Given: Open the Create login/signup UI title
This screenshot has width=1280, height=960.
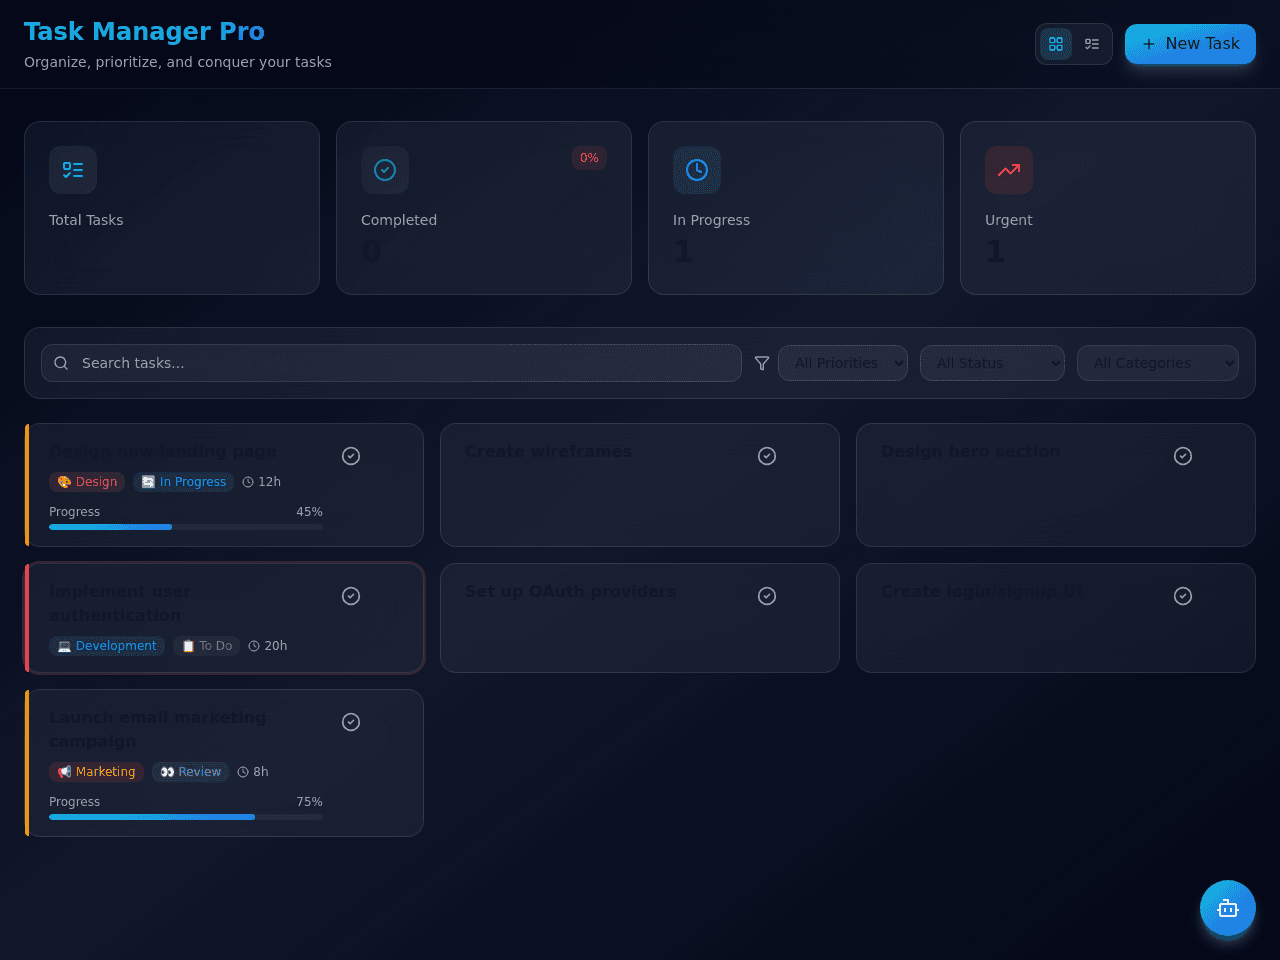Looking at the screenshot, I should tap(981, 592).
